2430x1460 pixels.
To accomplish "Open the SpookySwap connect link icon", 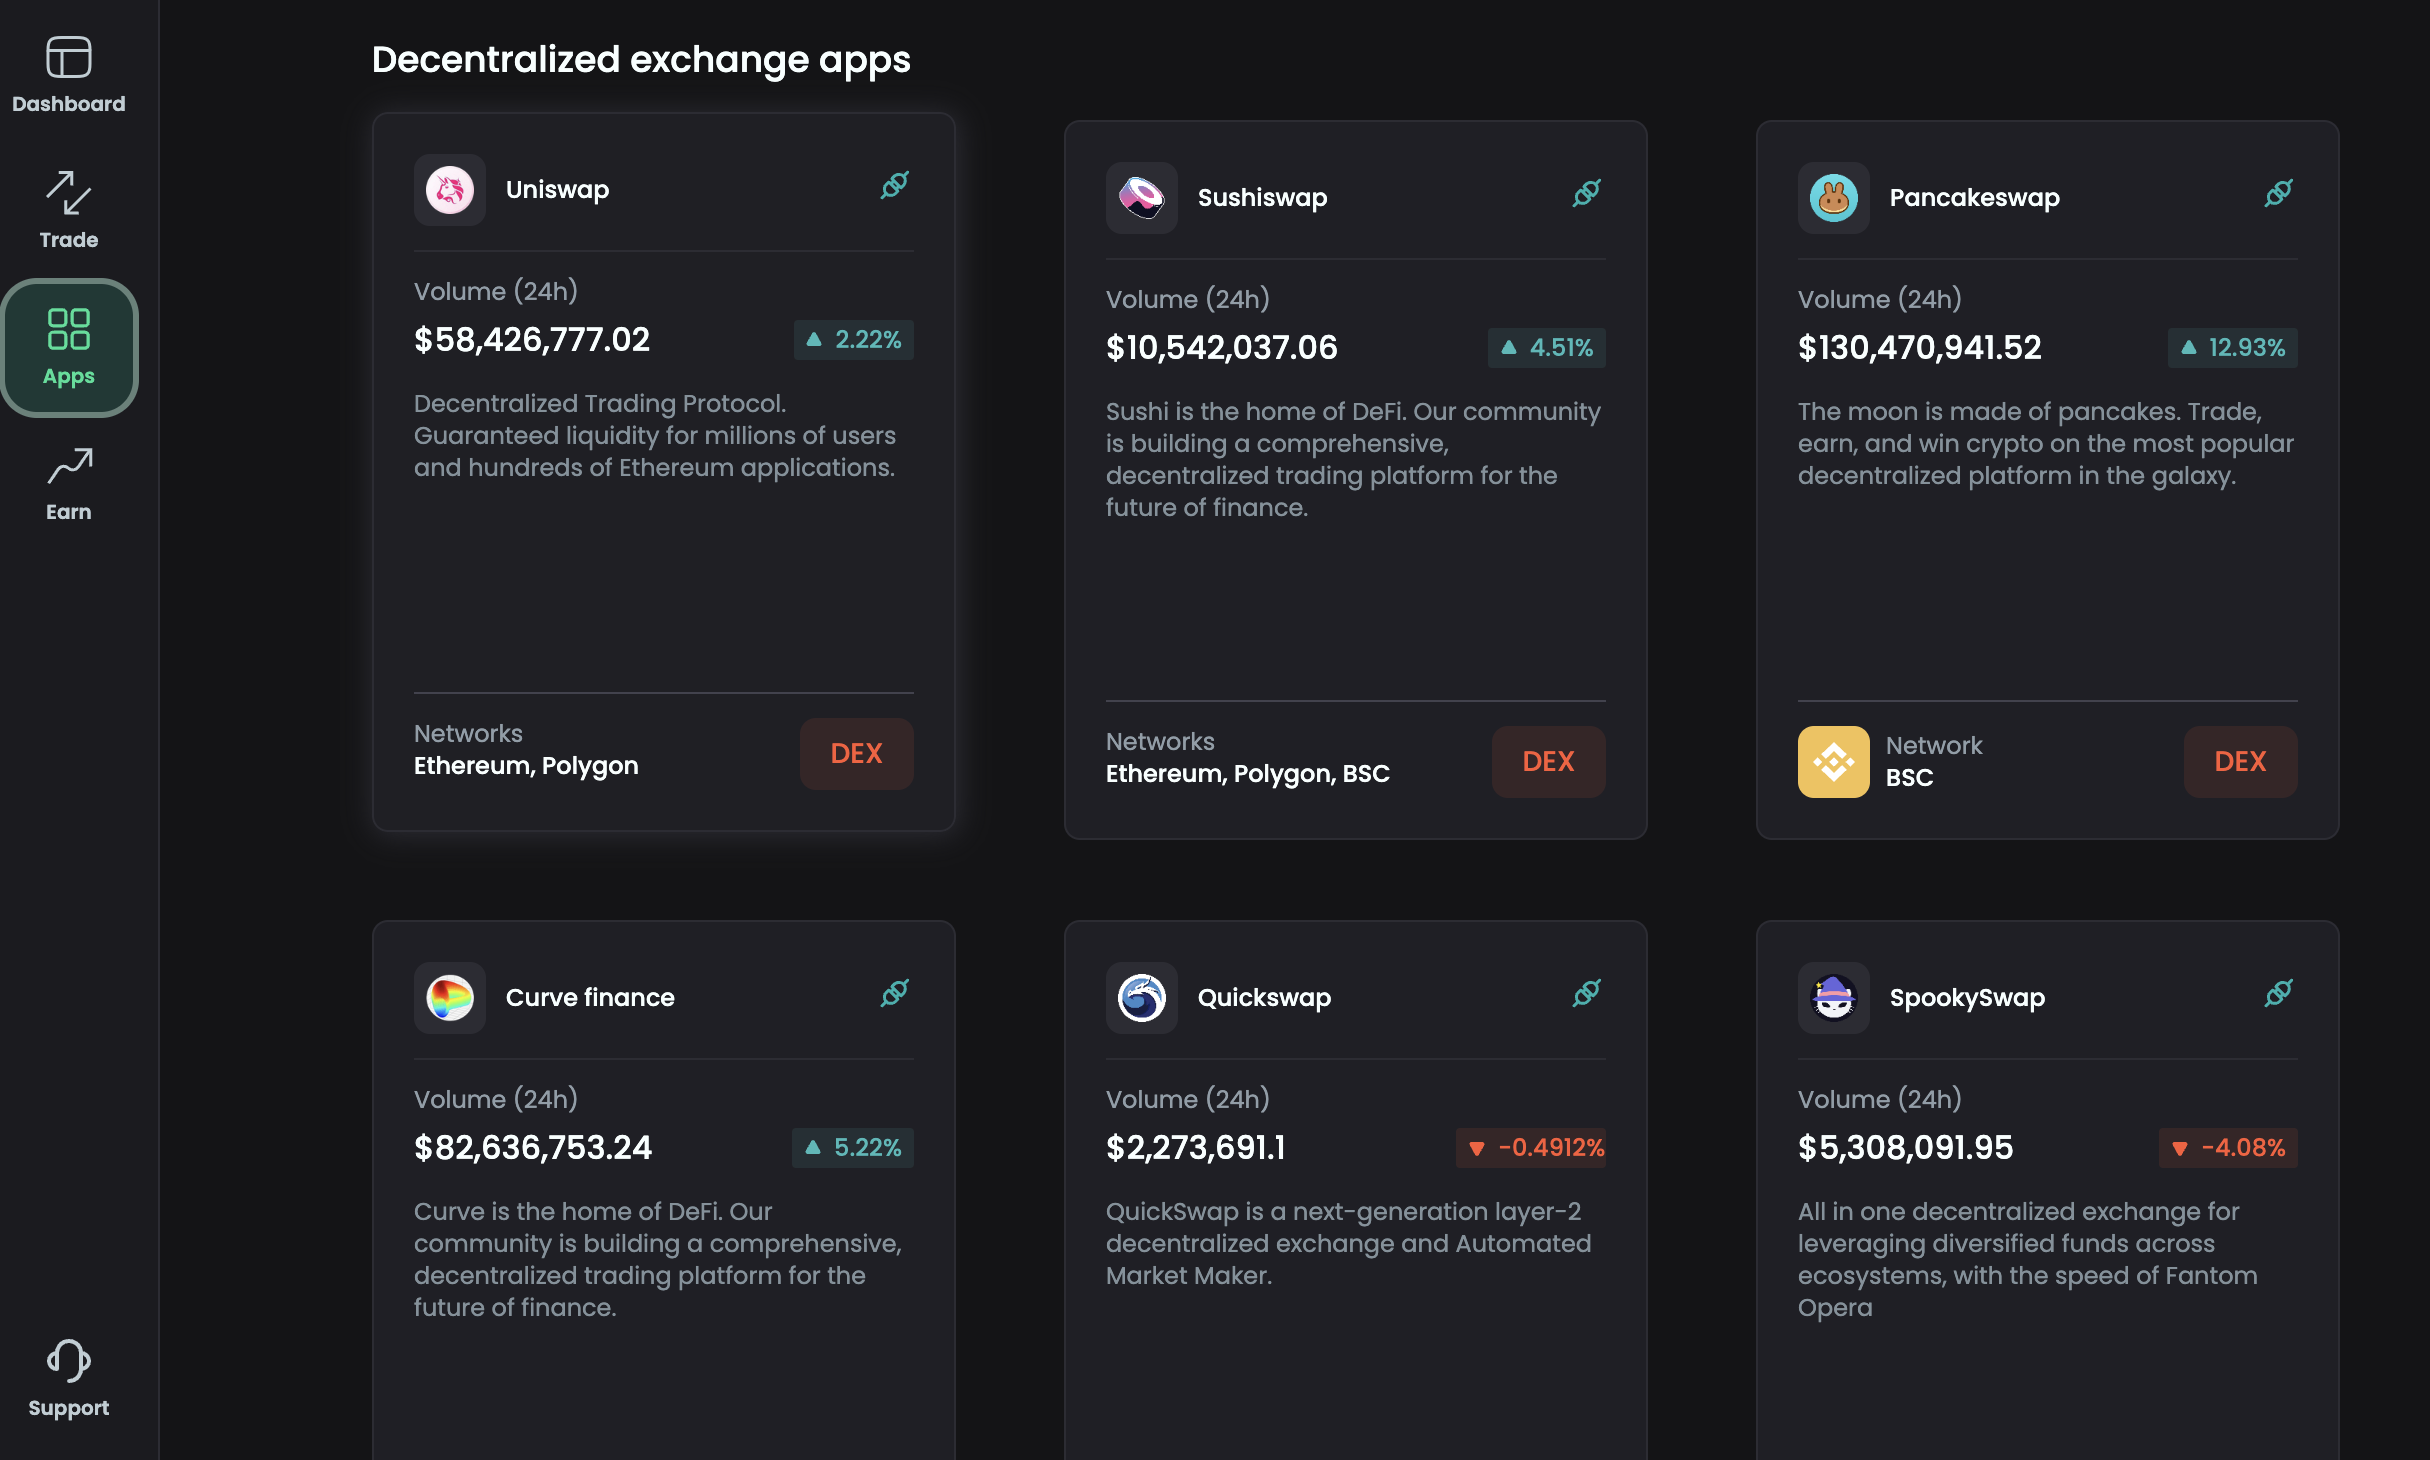I will 2279,993.
